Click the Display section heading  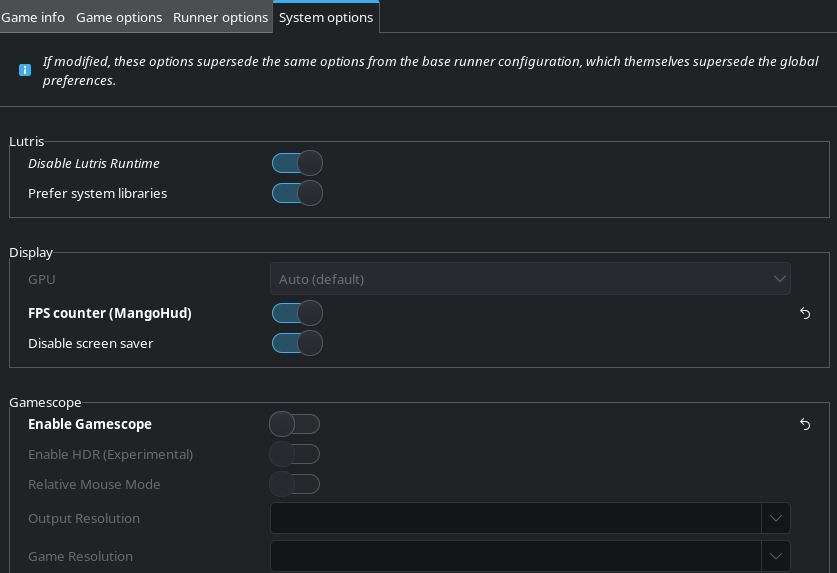(31, 253)
